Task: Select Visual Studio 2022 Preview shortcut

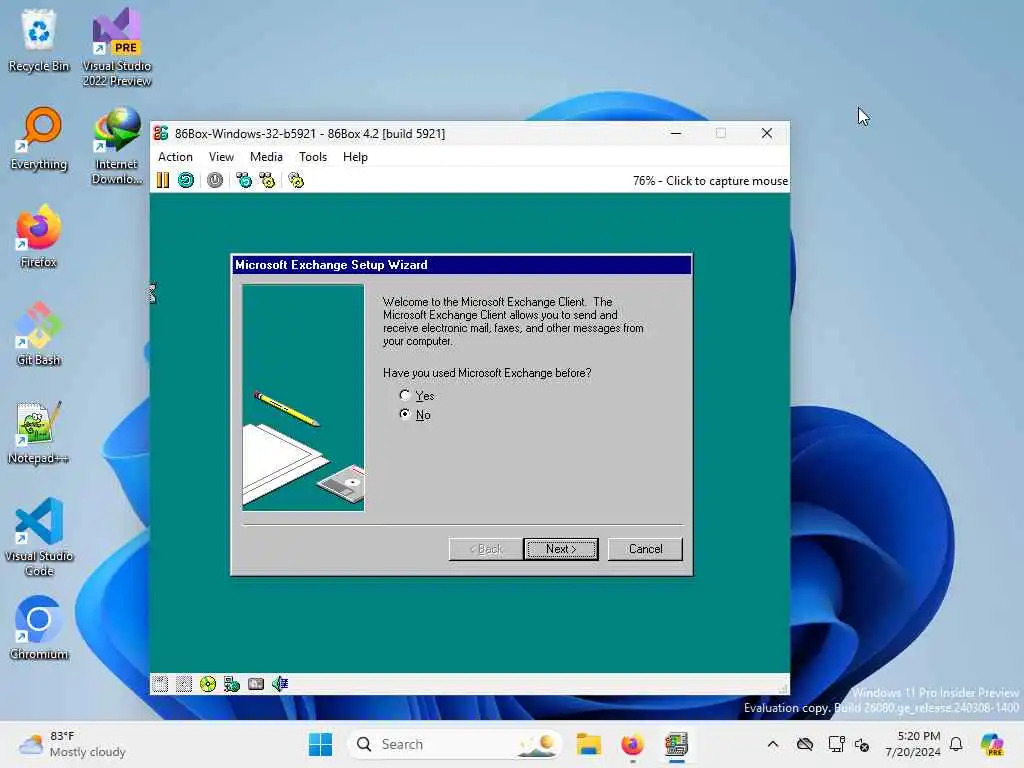Action: point(117,48)
